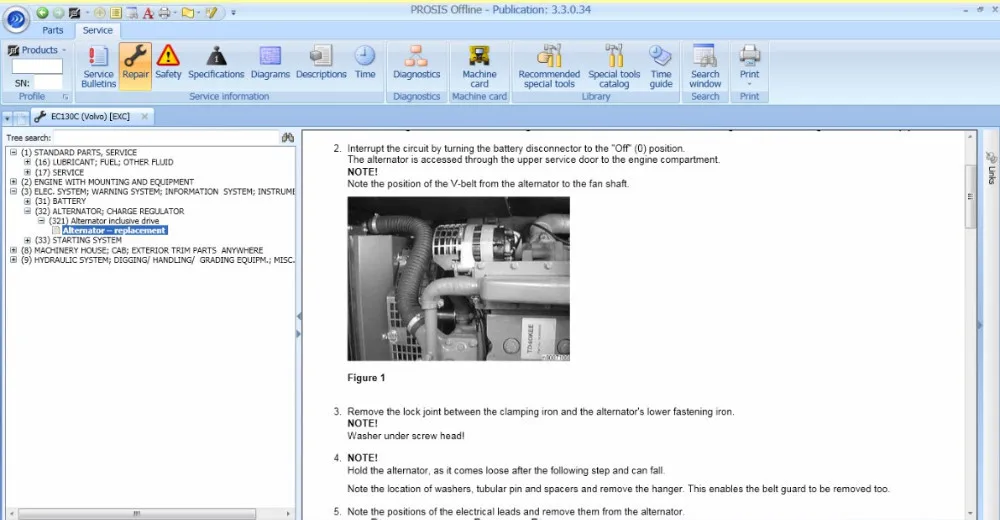Open Service Bulletins
Image resolution: width=1000 pixels, height=520 pixels.
coord(98,66)
